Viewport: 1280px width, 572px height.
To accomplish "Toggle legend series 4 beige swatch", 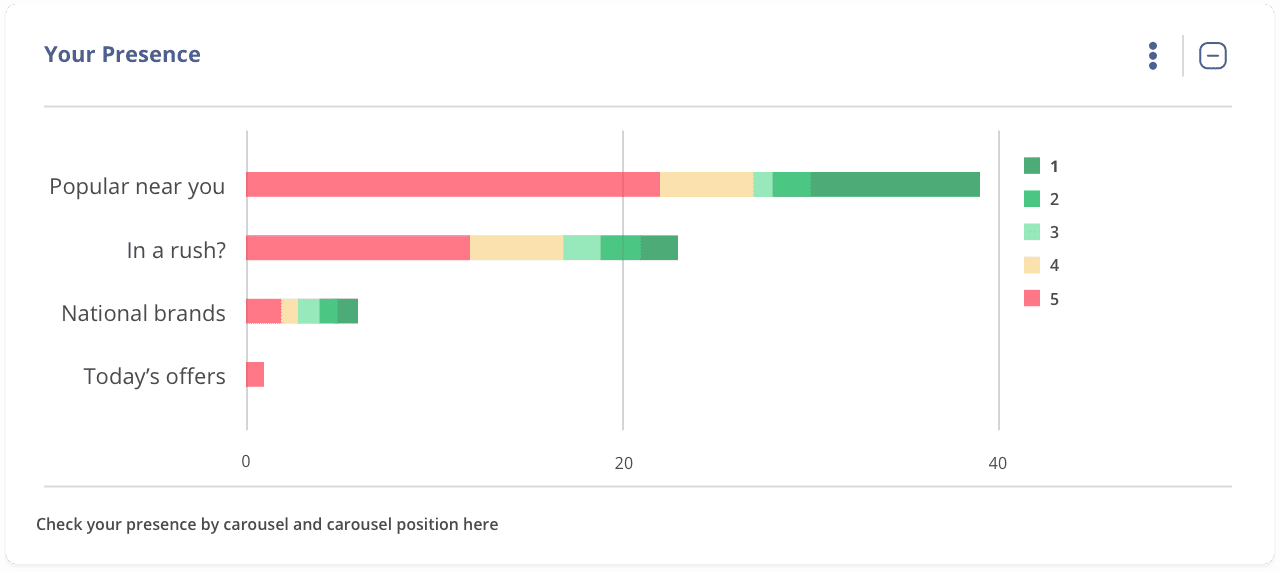I will click(x=1032, y=265).
